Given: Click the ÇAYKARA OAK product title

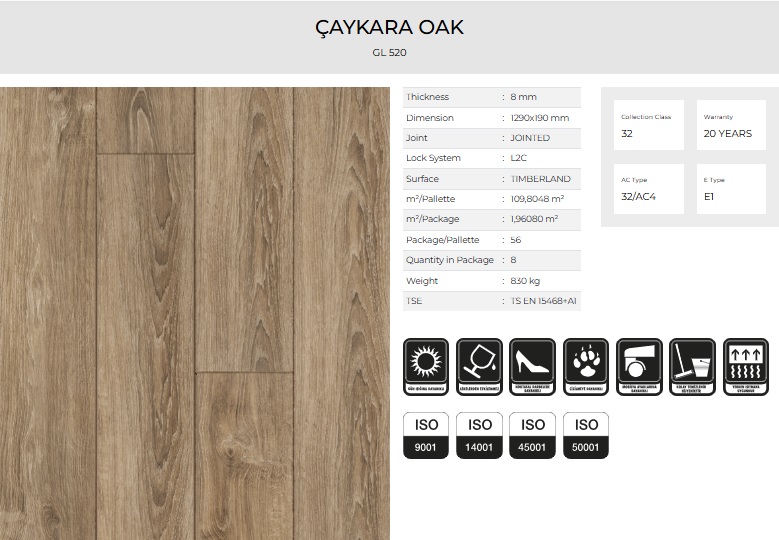Looking at the screenshot, I should pos(389,28).
